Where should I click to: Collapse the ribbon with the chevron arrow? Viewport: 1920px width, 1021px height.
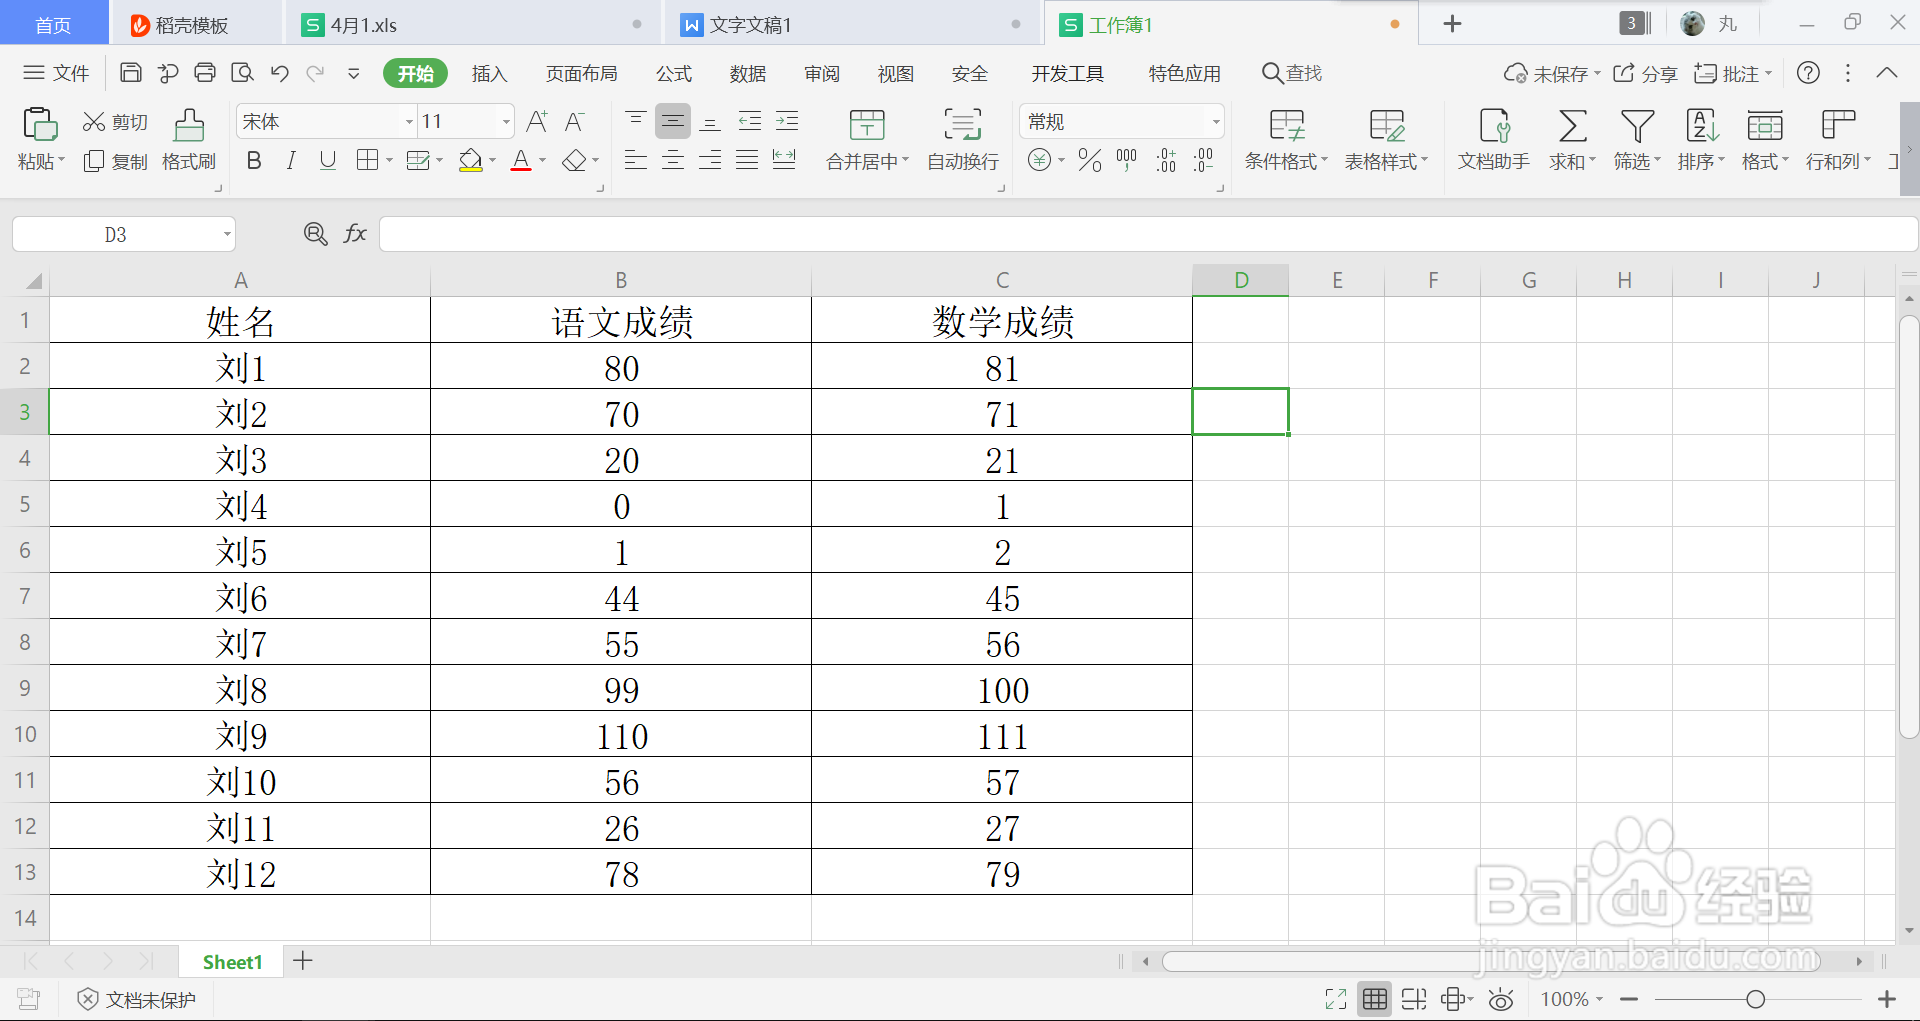(1887, 72)
